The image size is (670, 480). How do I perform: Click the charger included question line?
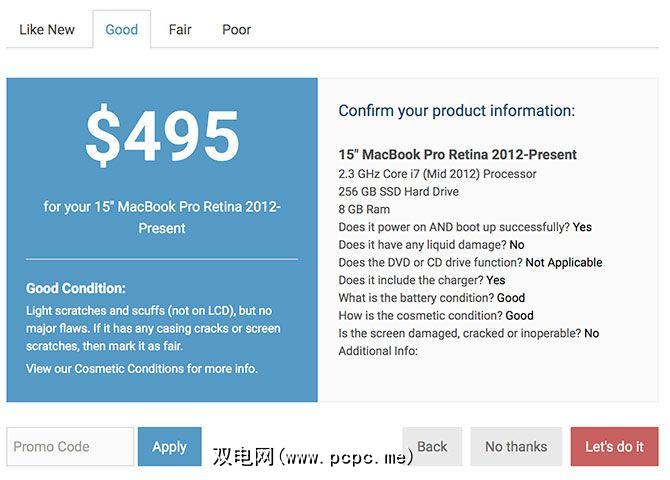tap(421, 280)
